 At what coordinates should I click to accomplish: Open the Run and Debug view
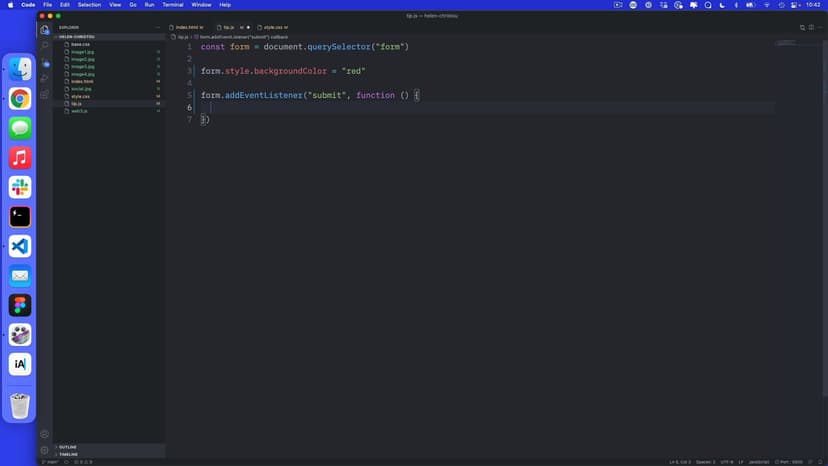[x=45, y=78]
